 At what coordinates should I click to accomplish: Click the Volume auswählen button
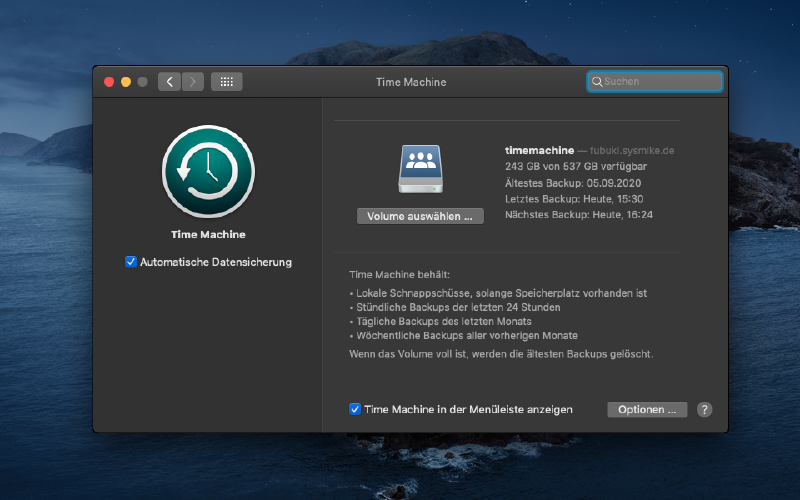click(x=420, y=216)
